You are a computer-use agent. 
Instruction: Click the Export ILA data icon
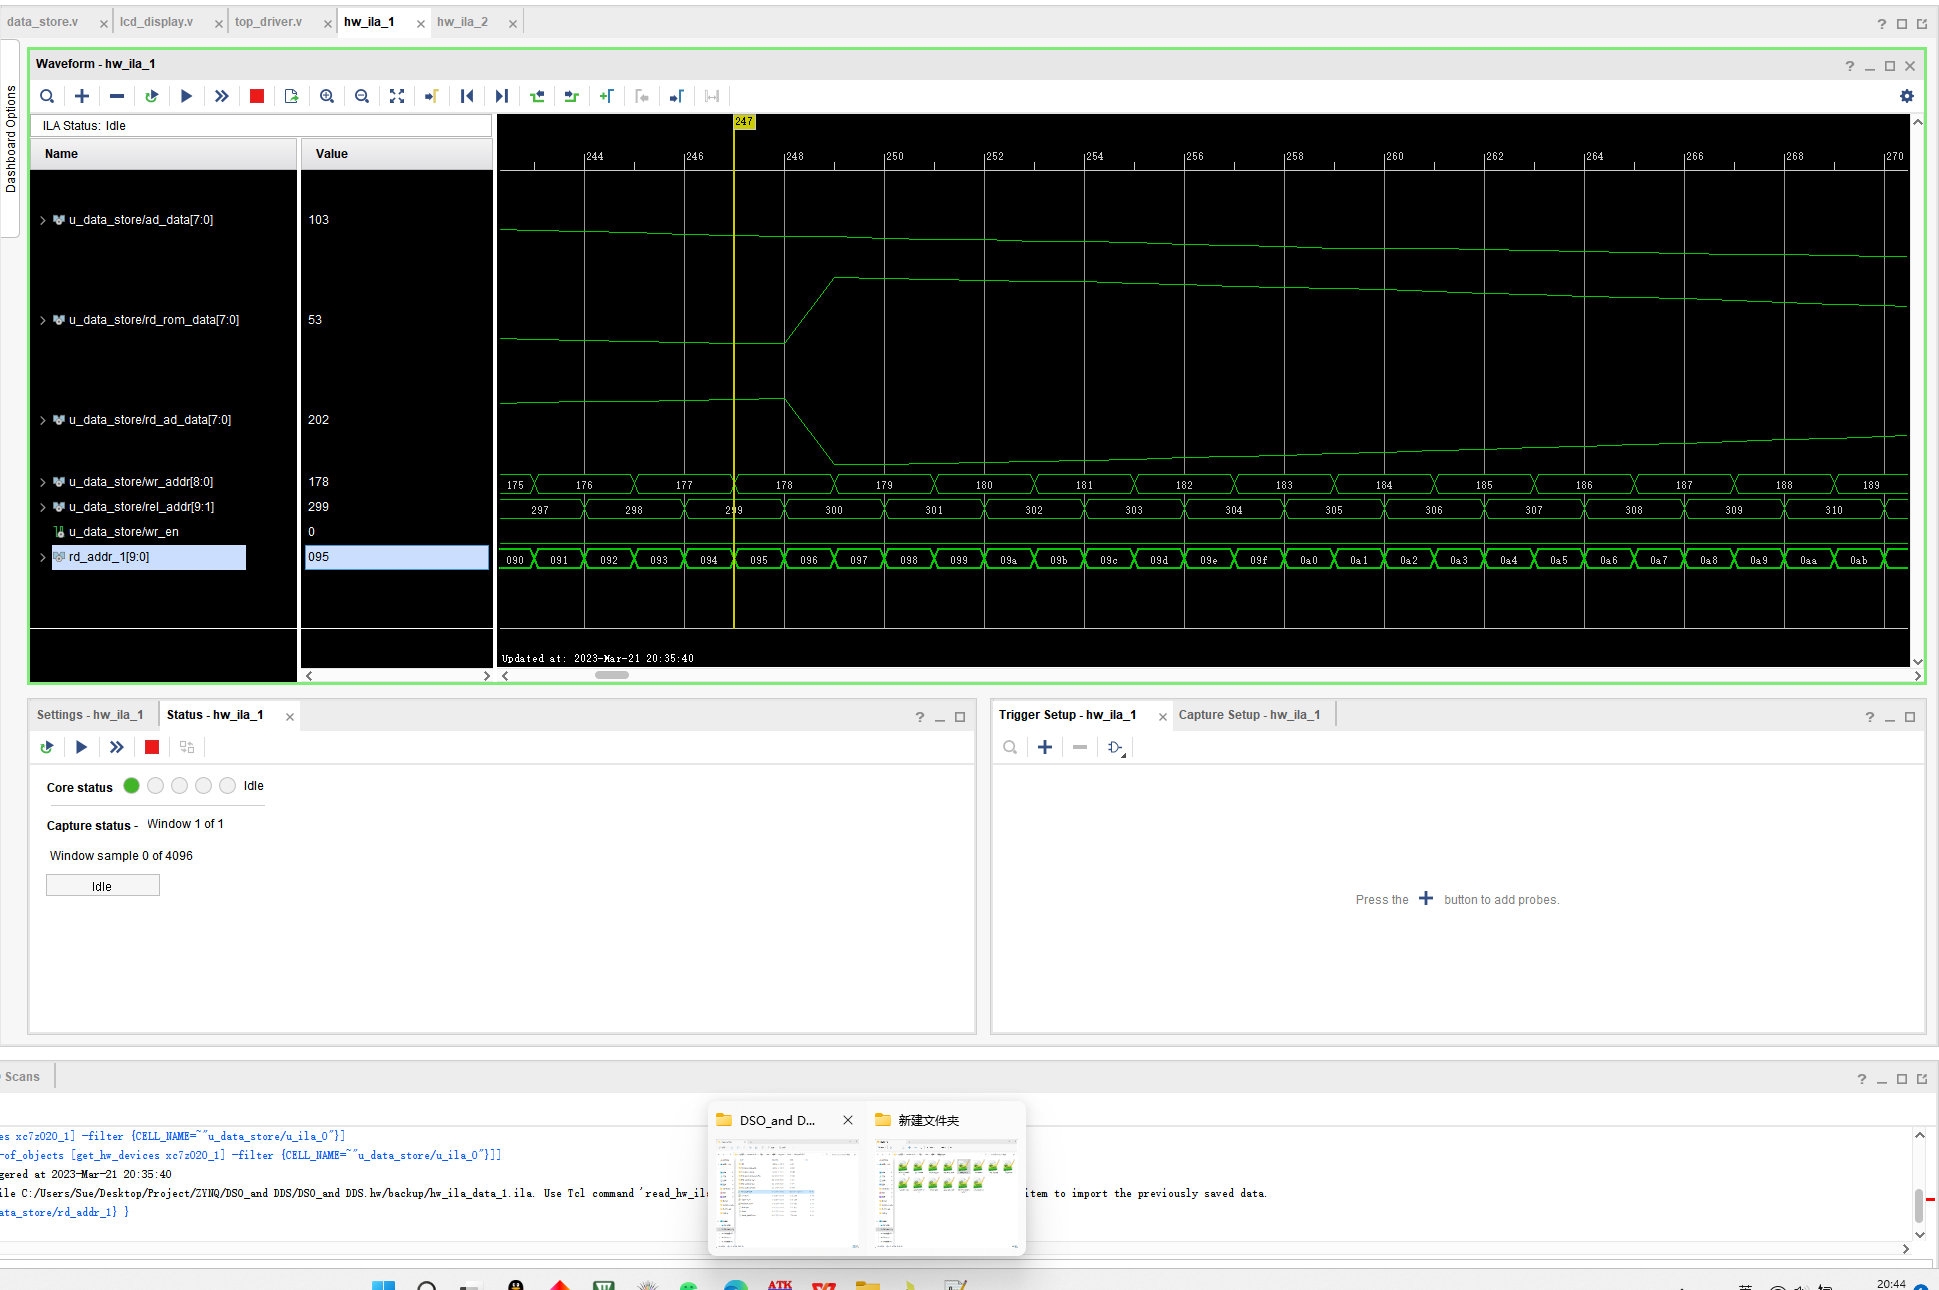(291, 96)
